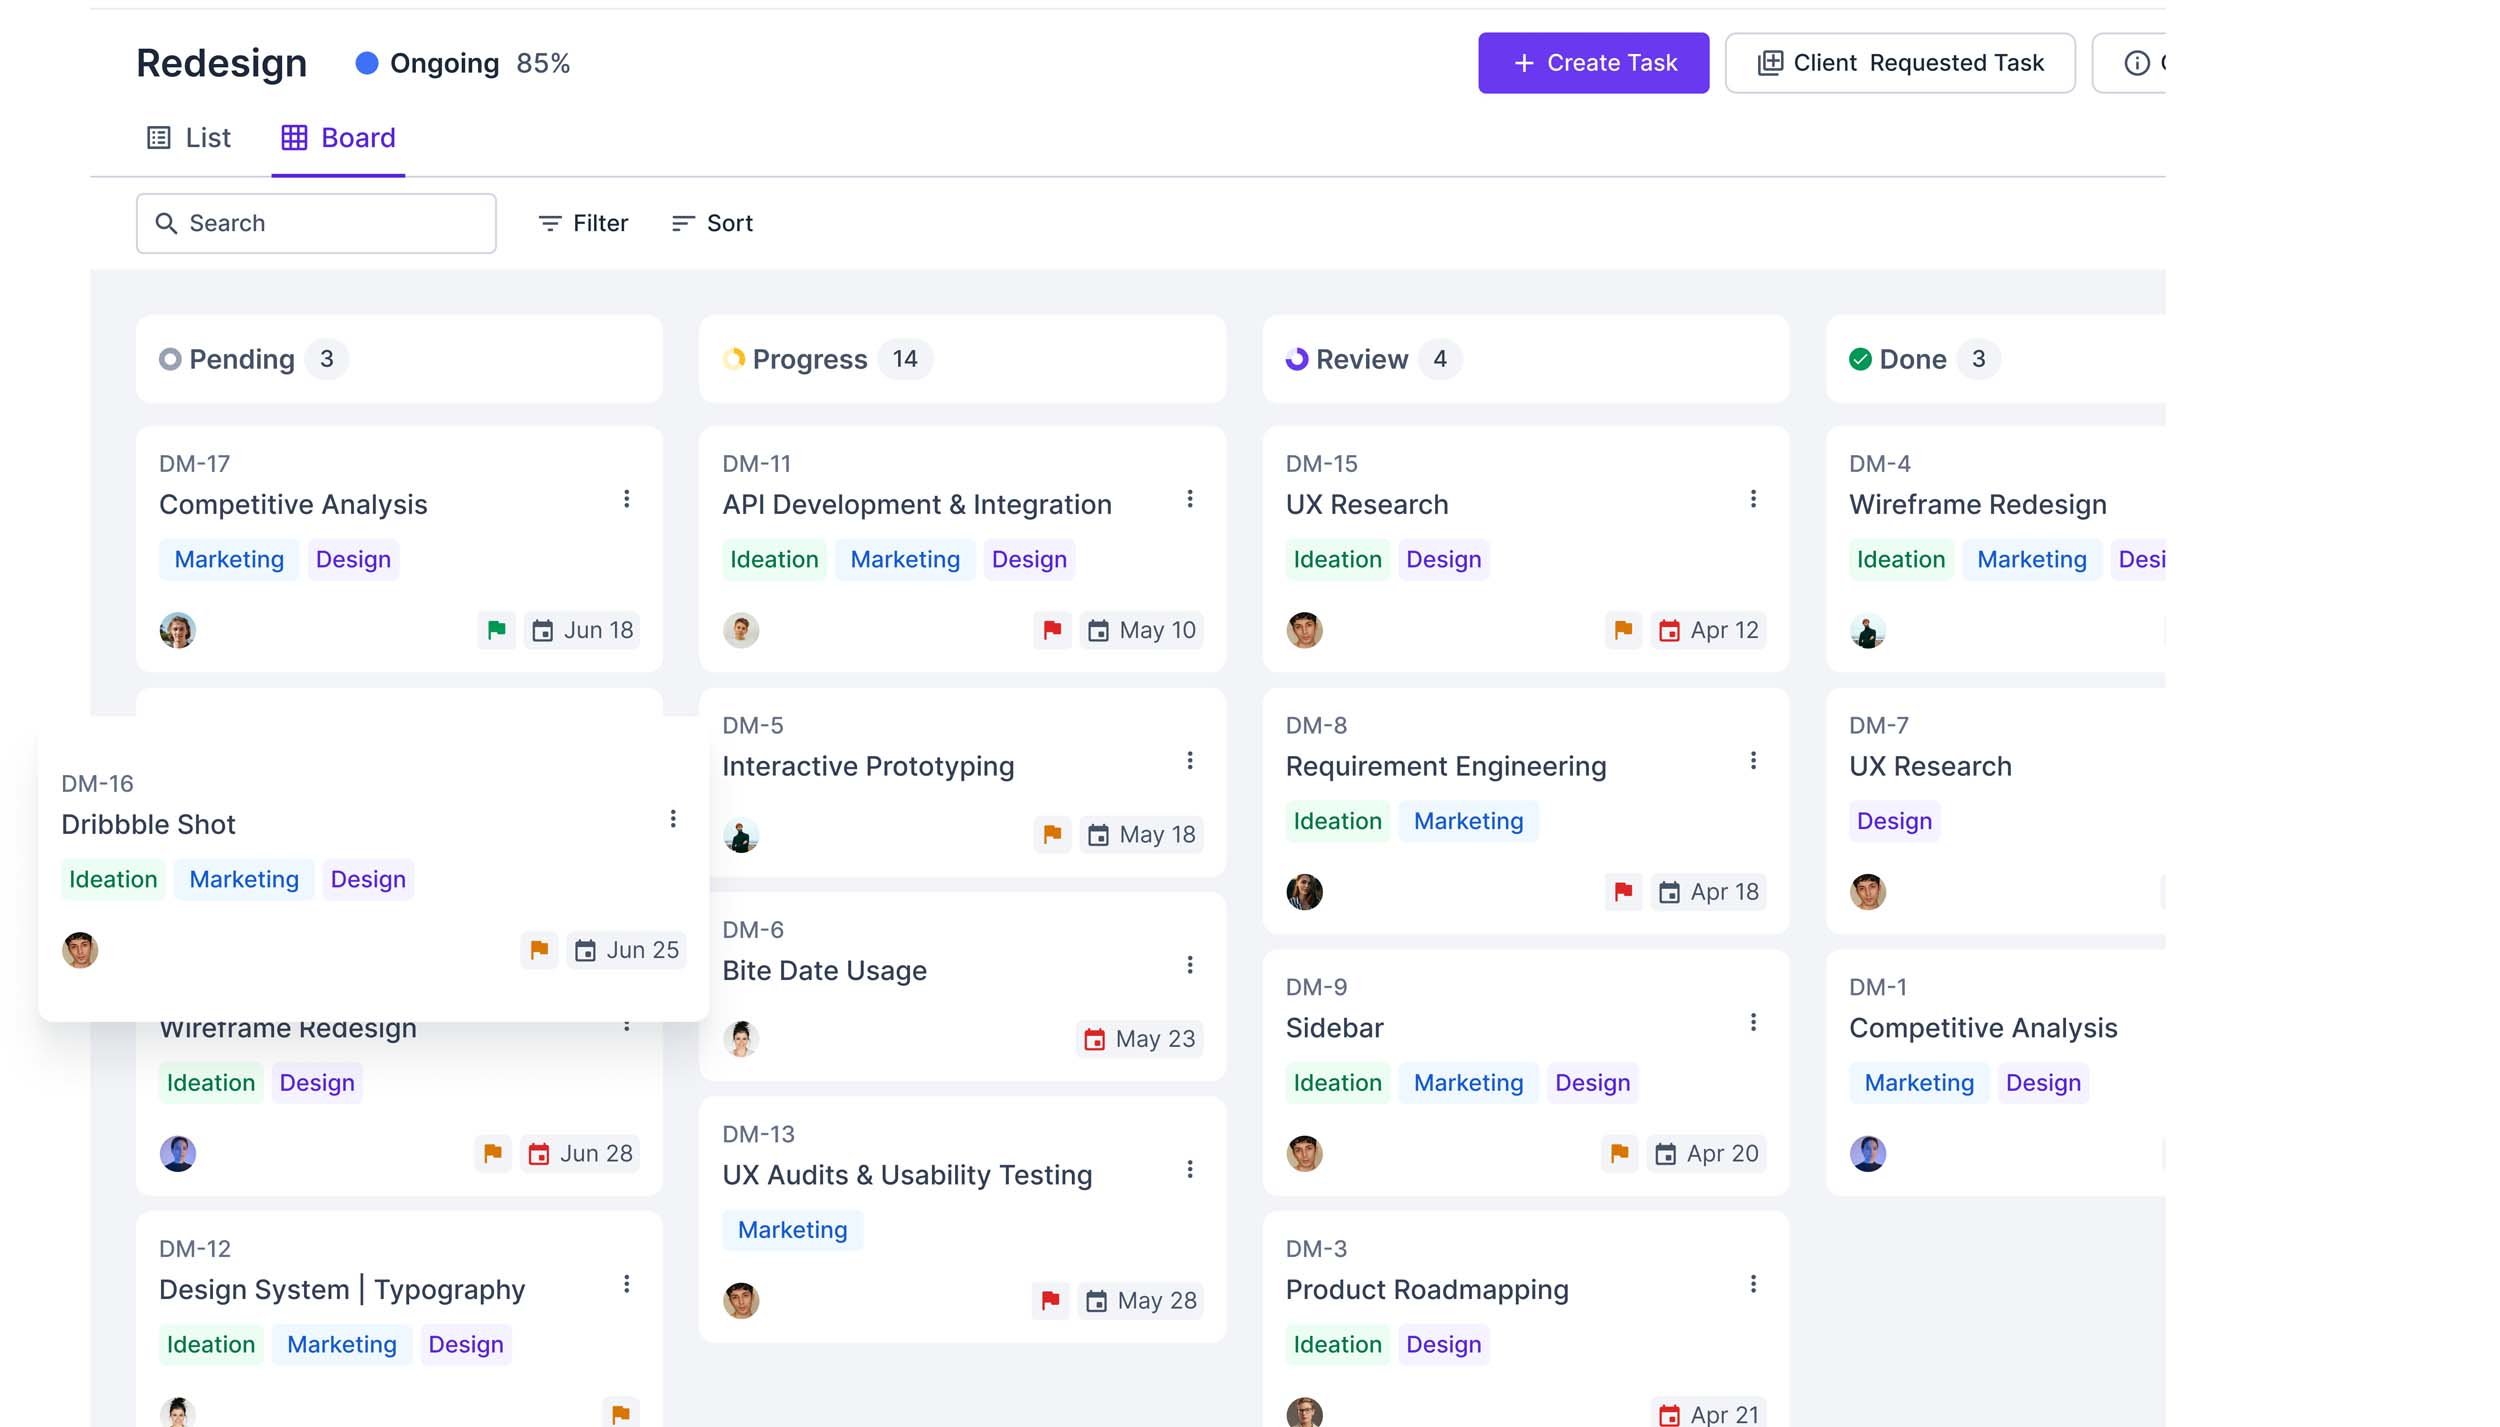2500x1427 pixels.
Task: Open the Sort options
Action: [x=712, y=223]
